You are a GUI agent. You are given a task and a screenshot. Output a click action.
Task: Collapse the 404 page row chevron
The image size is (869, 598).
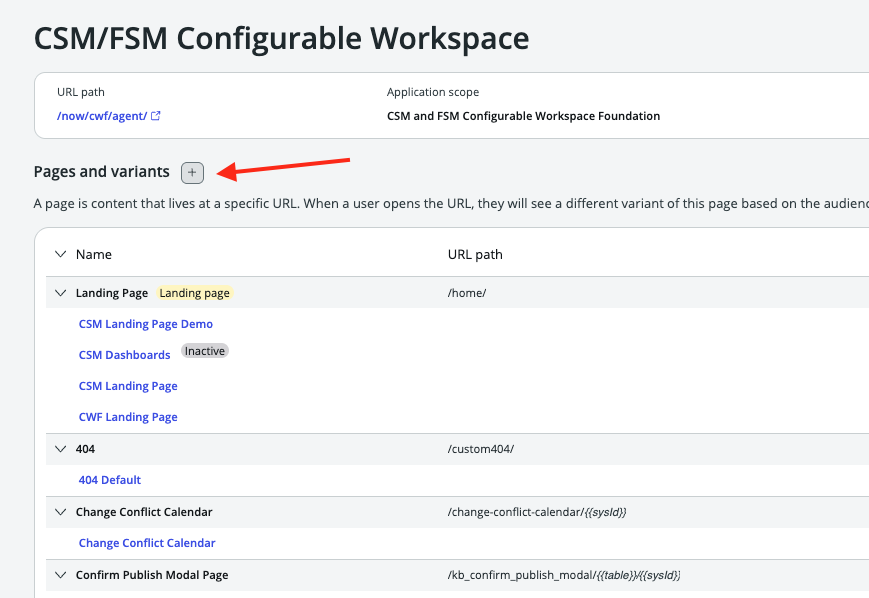click(59, 449)
